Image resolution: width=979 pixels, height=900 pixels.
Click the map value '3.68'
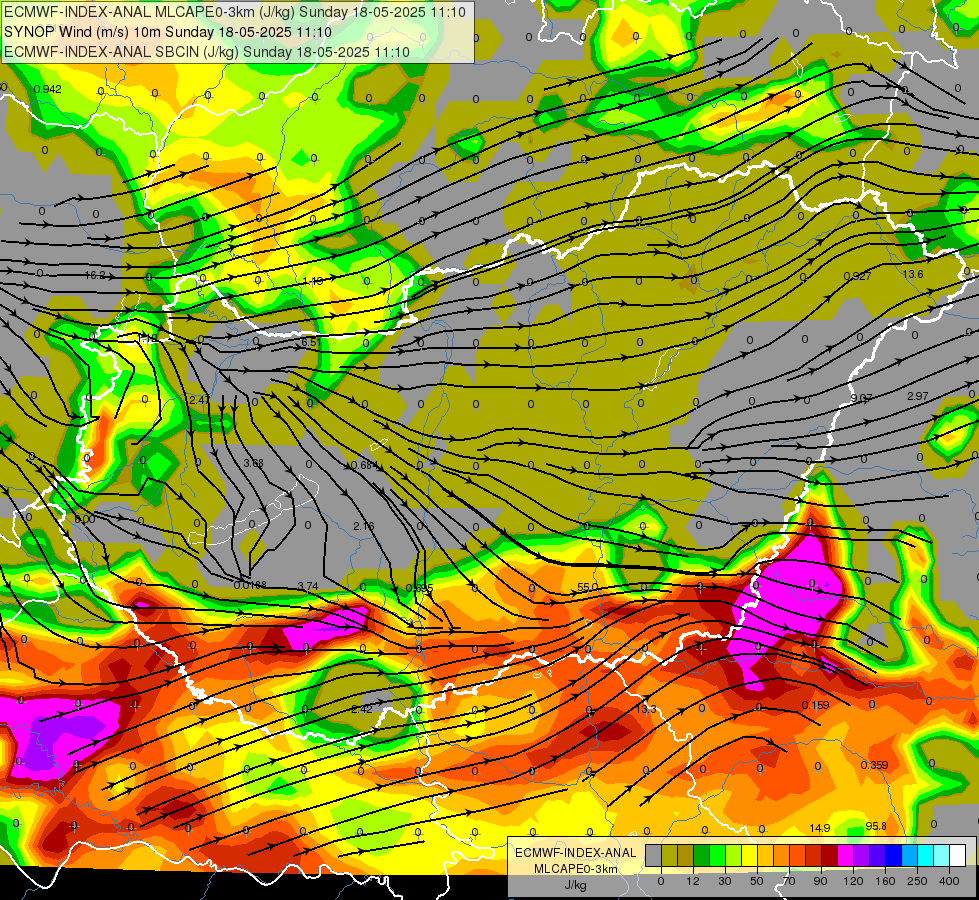point(253,463)
